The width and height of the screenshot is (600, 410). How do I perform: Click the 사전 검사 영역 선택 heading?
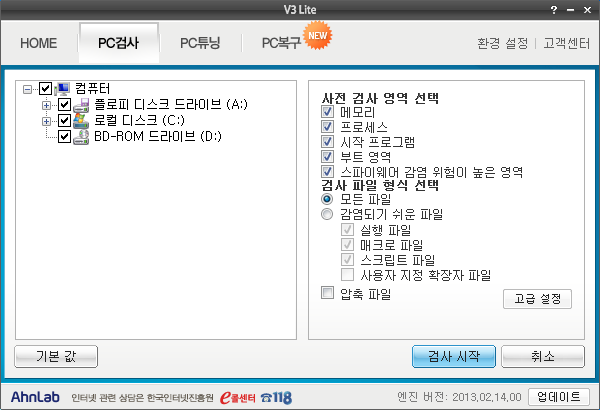[380, 98]
